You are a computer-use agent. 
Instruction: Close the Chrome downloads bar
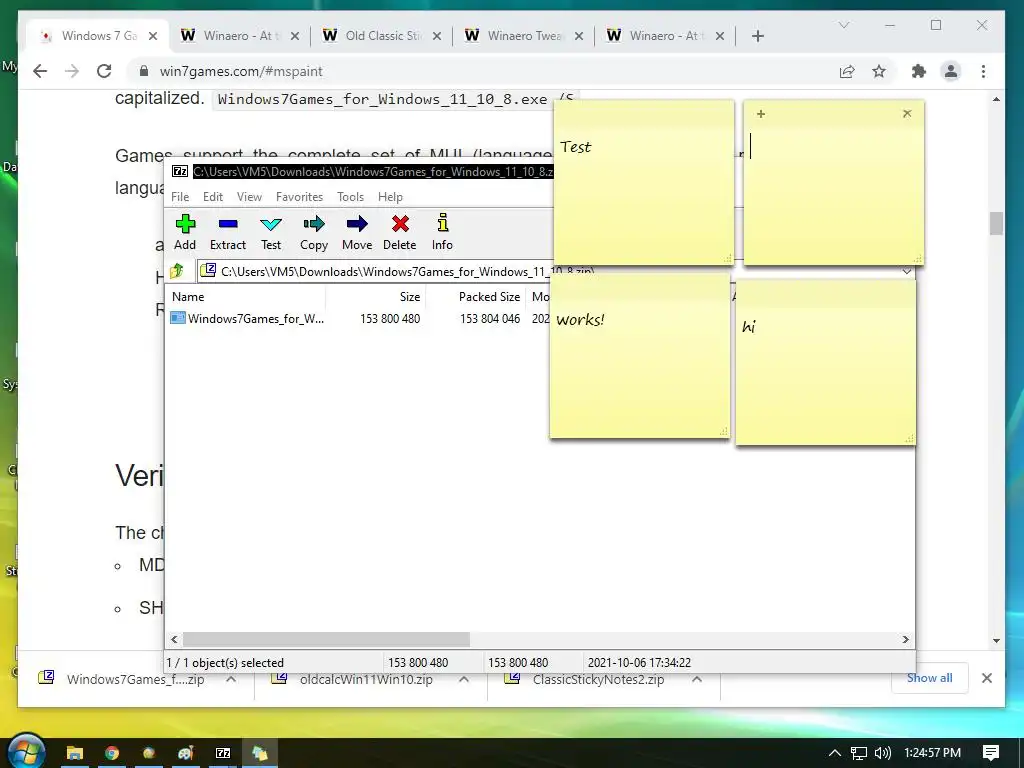pyautogui.click(x=987, y=678)
